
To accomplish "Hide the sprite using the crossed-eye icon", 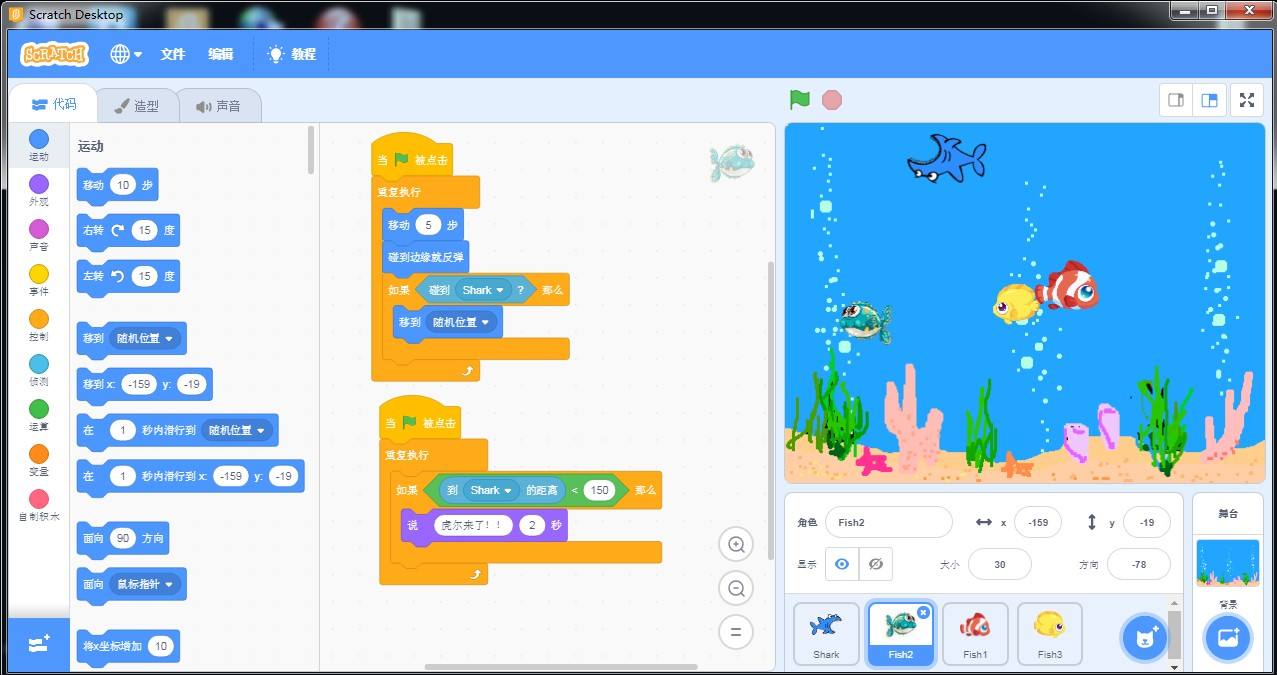I will [x=876, y=564].
